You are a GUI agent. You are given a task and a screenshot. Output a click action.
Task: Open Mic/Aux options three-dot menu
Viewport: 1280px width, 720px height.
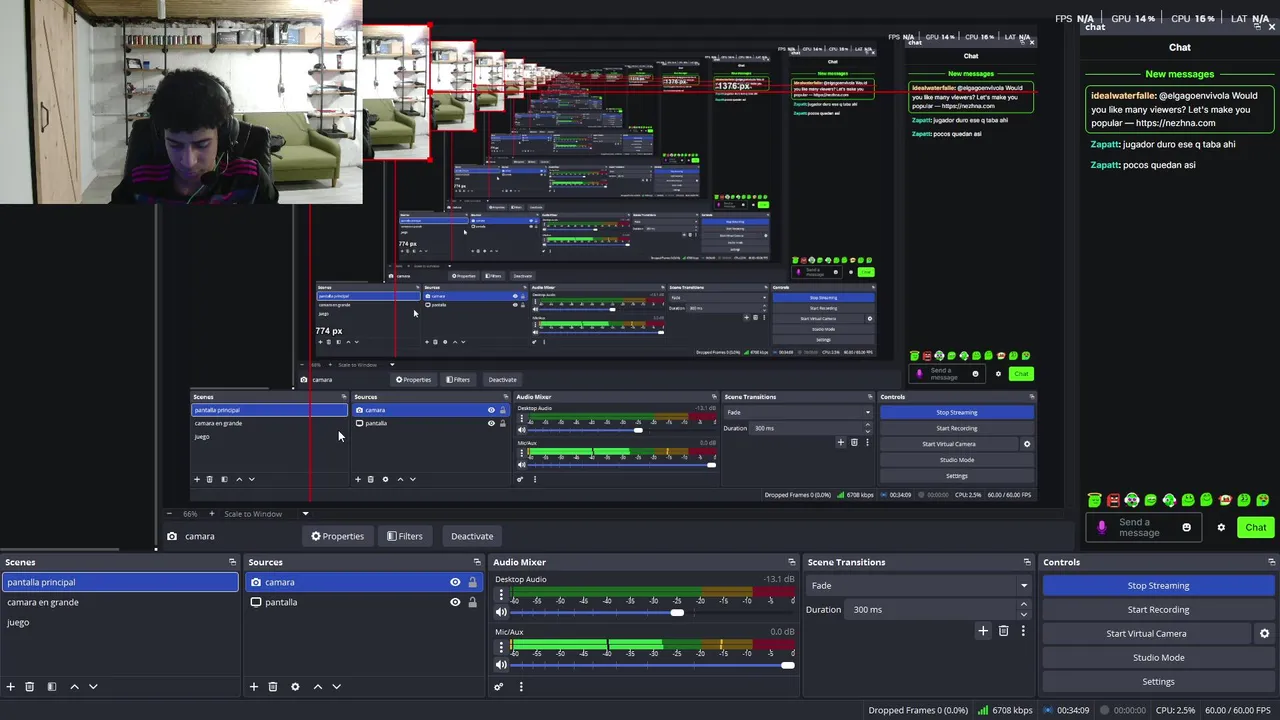501,647
